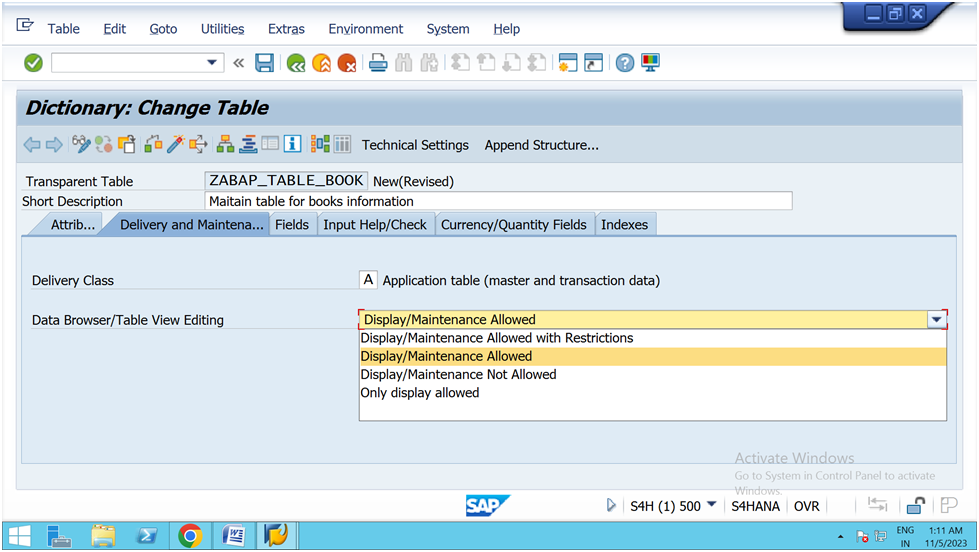979x552 pixels.
Task: Open Google Chrome from the taskbar
Action: 190,536
